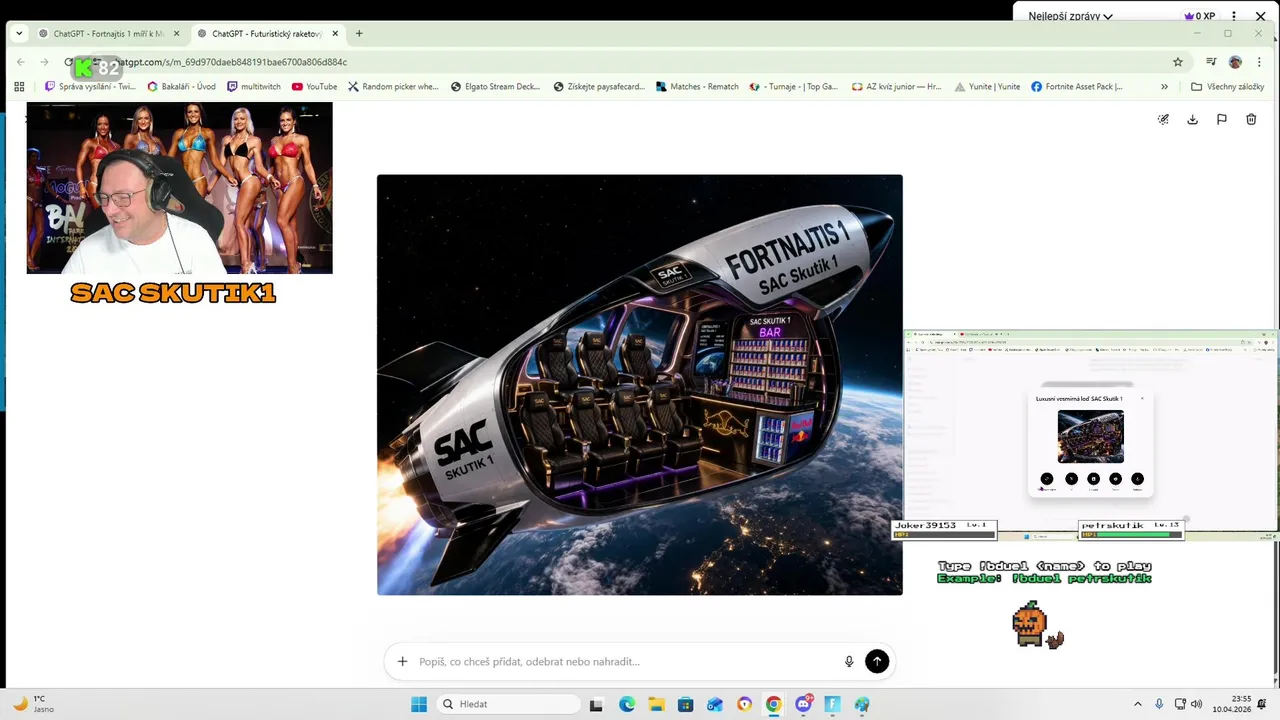Open the weather widget showing 1°C Jasno
This screenshot has height=720, width=1280.
(34, 704)
